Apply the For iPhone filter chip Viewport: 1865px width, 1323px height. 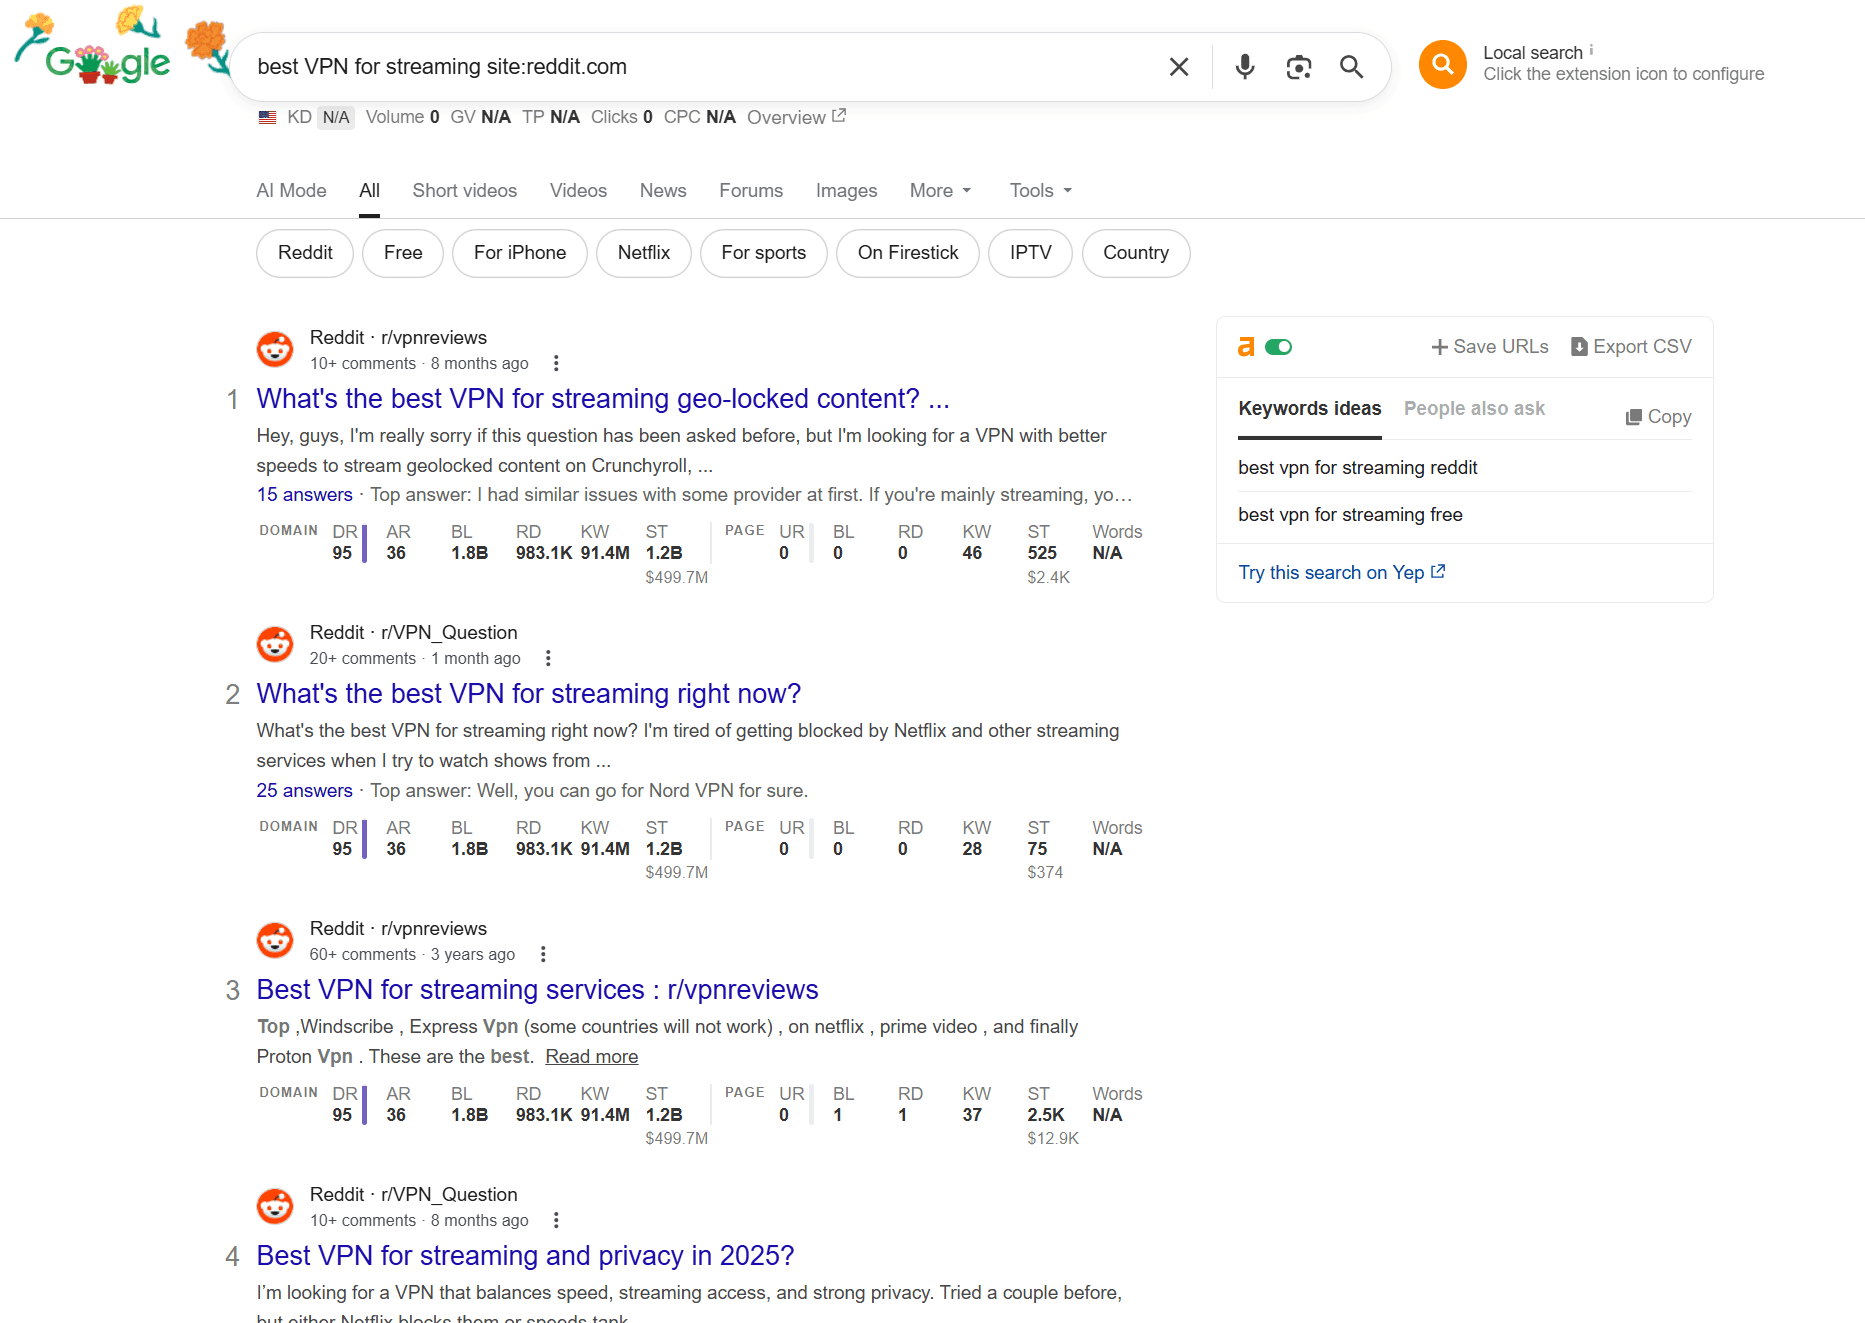pos(520,253)
